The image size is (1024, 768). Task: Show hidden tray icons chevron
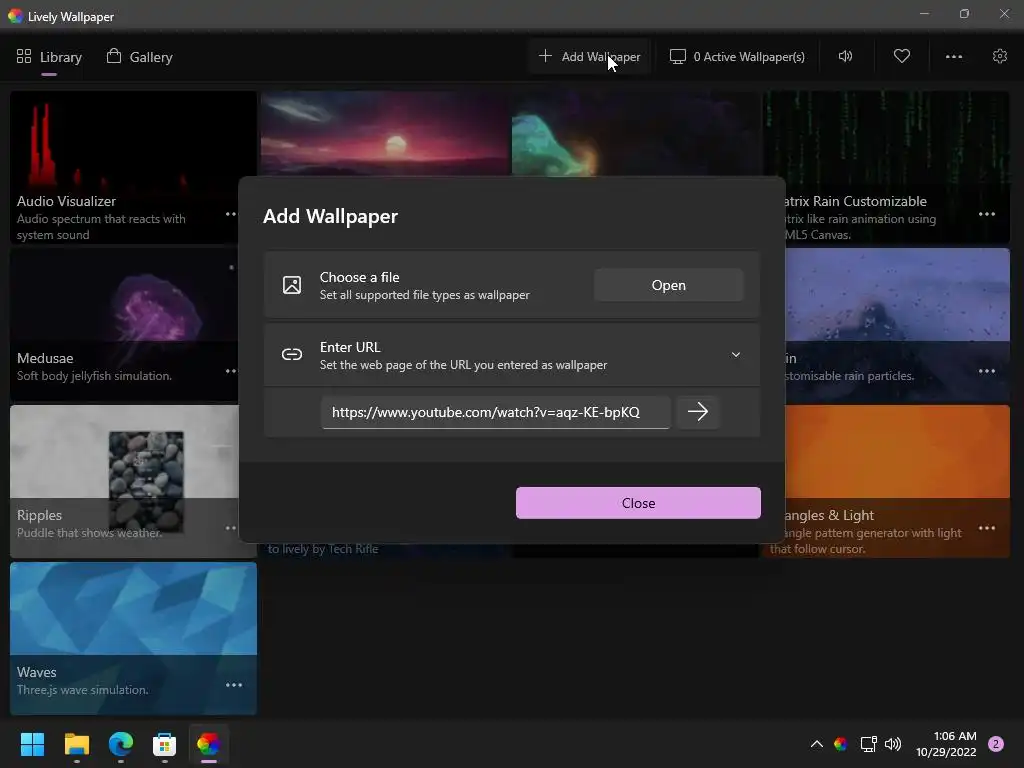pyautogui.click(x=816, y=744)
